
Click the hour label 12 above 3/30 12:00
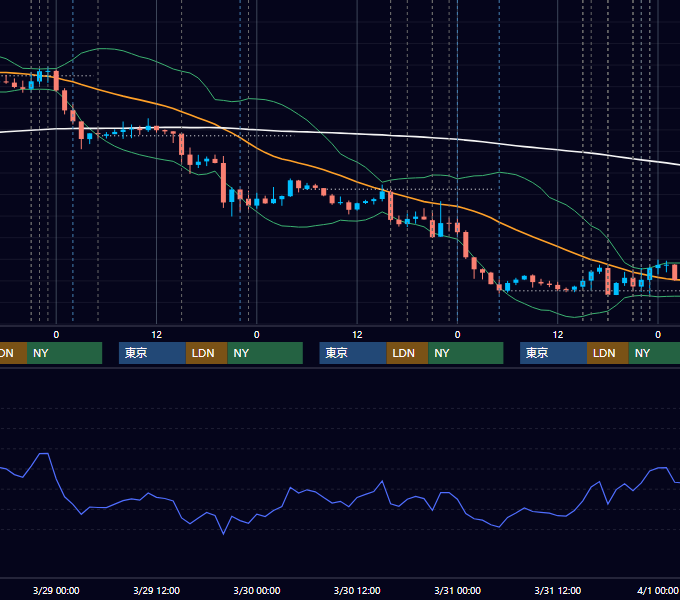pyautogui.click(x=357, y=335)
